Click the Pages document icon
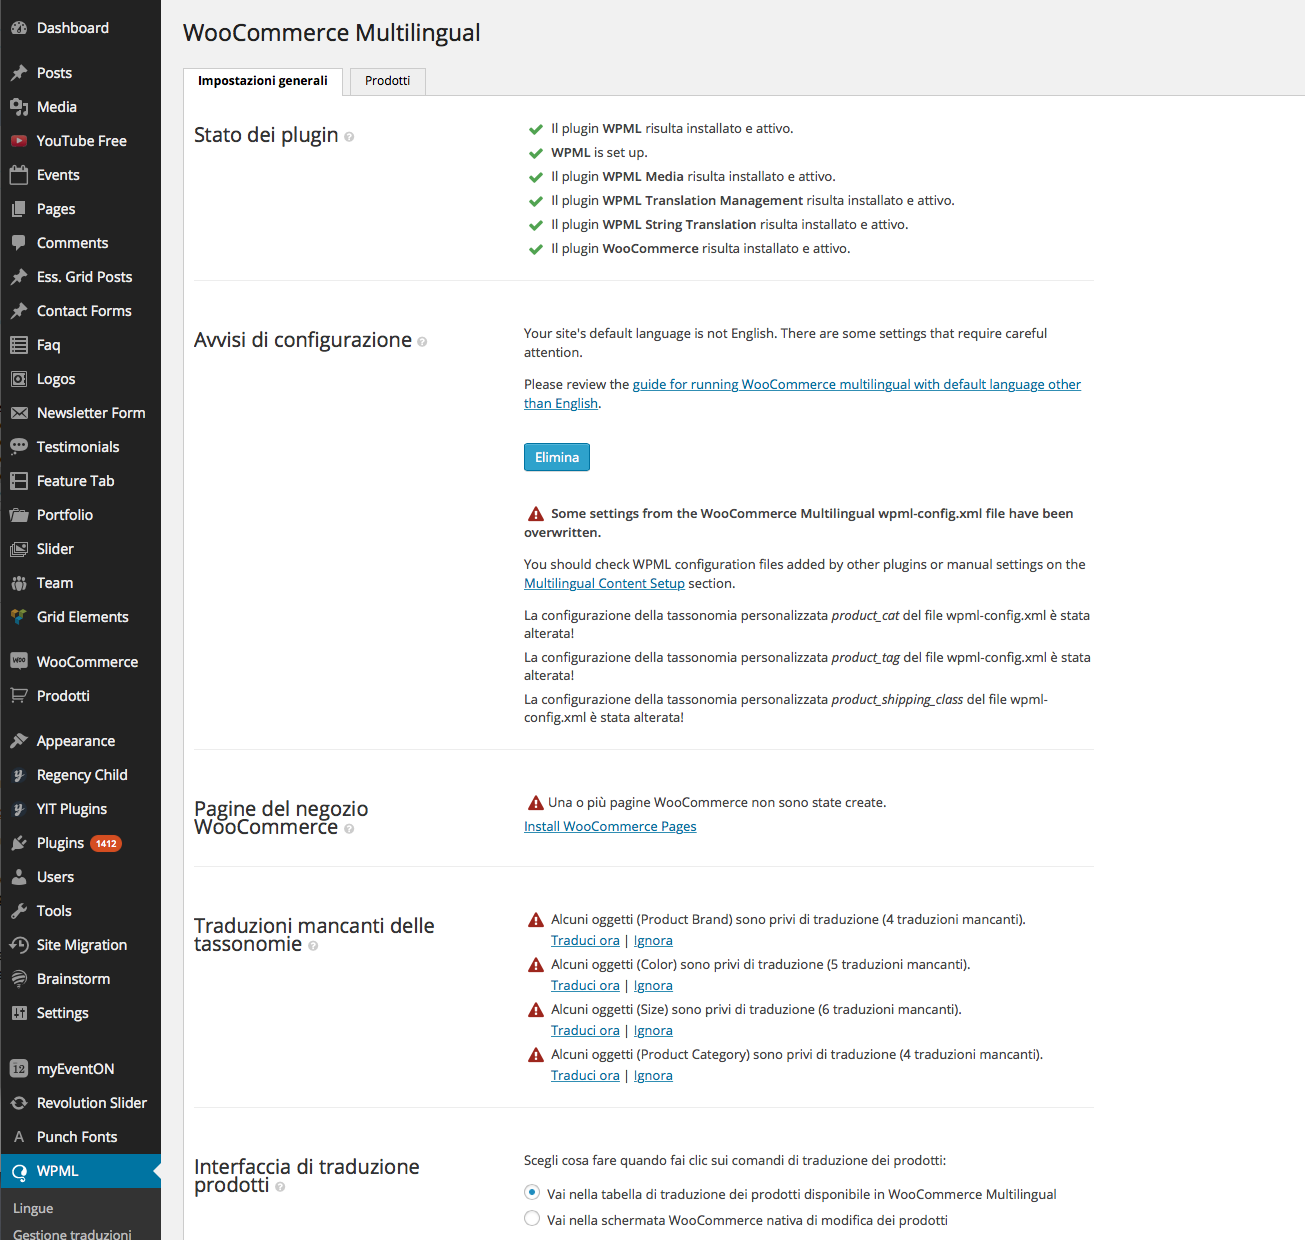The width and height of the screenshot is (1305, 1240). (19, 209)
